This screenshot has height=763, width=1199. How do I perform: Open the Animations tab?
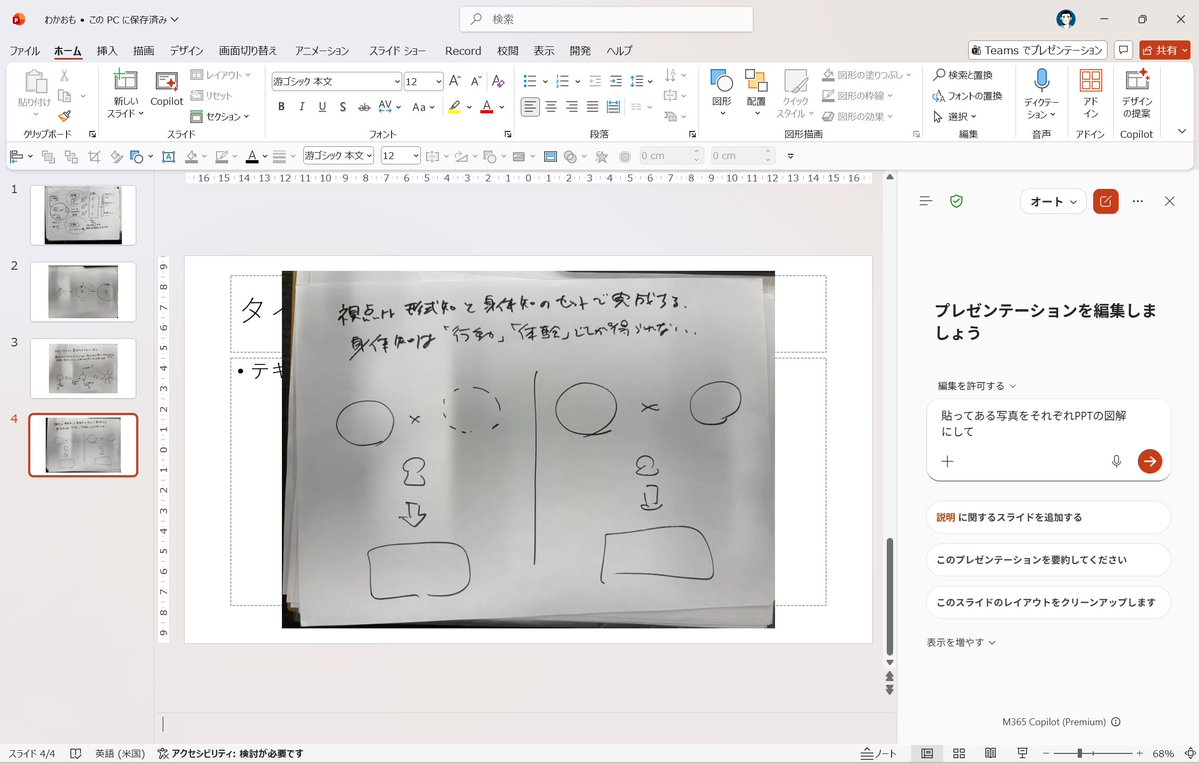tap(322, 50)
